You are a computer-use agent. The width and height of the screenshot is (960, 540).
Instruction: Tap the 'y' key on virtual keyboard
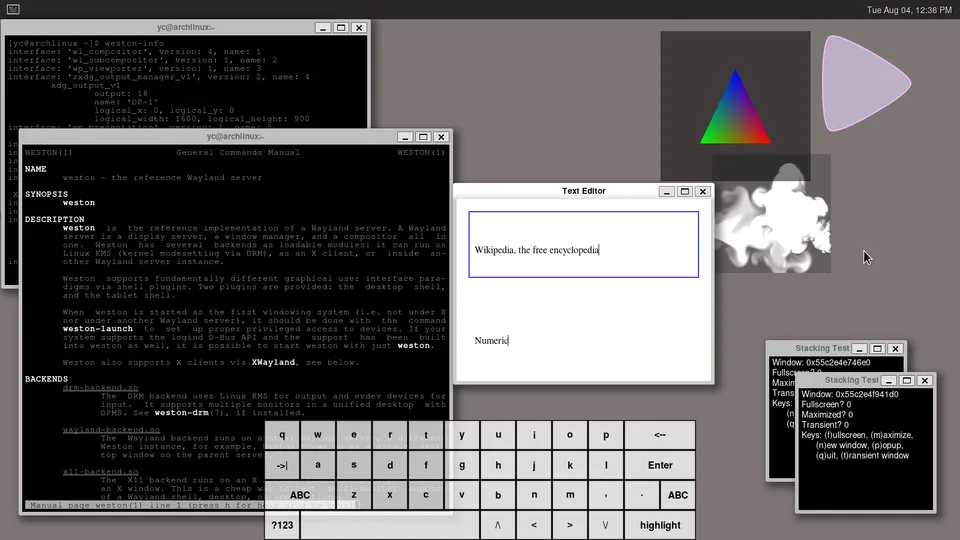[x=462, y=435]
